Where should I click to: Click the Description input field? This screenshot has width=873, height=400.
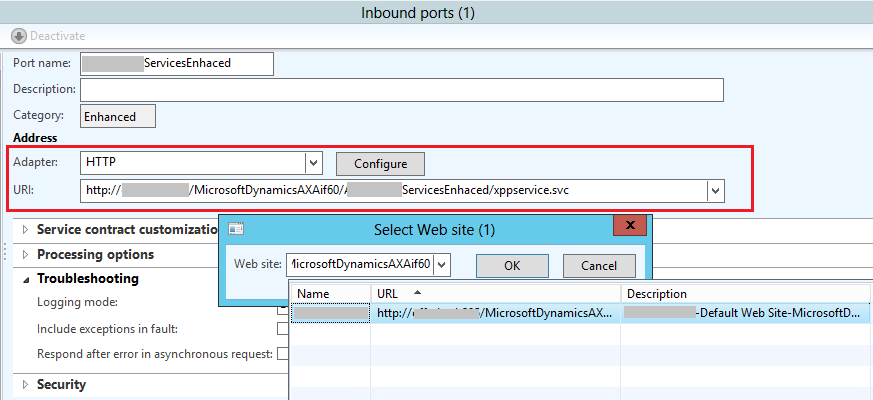tap(401, 90)
